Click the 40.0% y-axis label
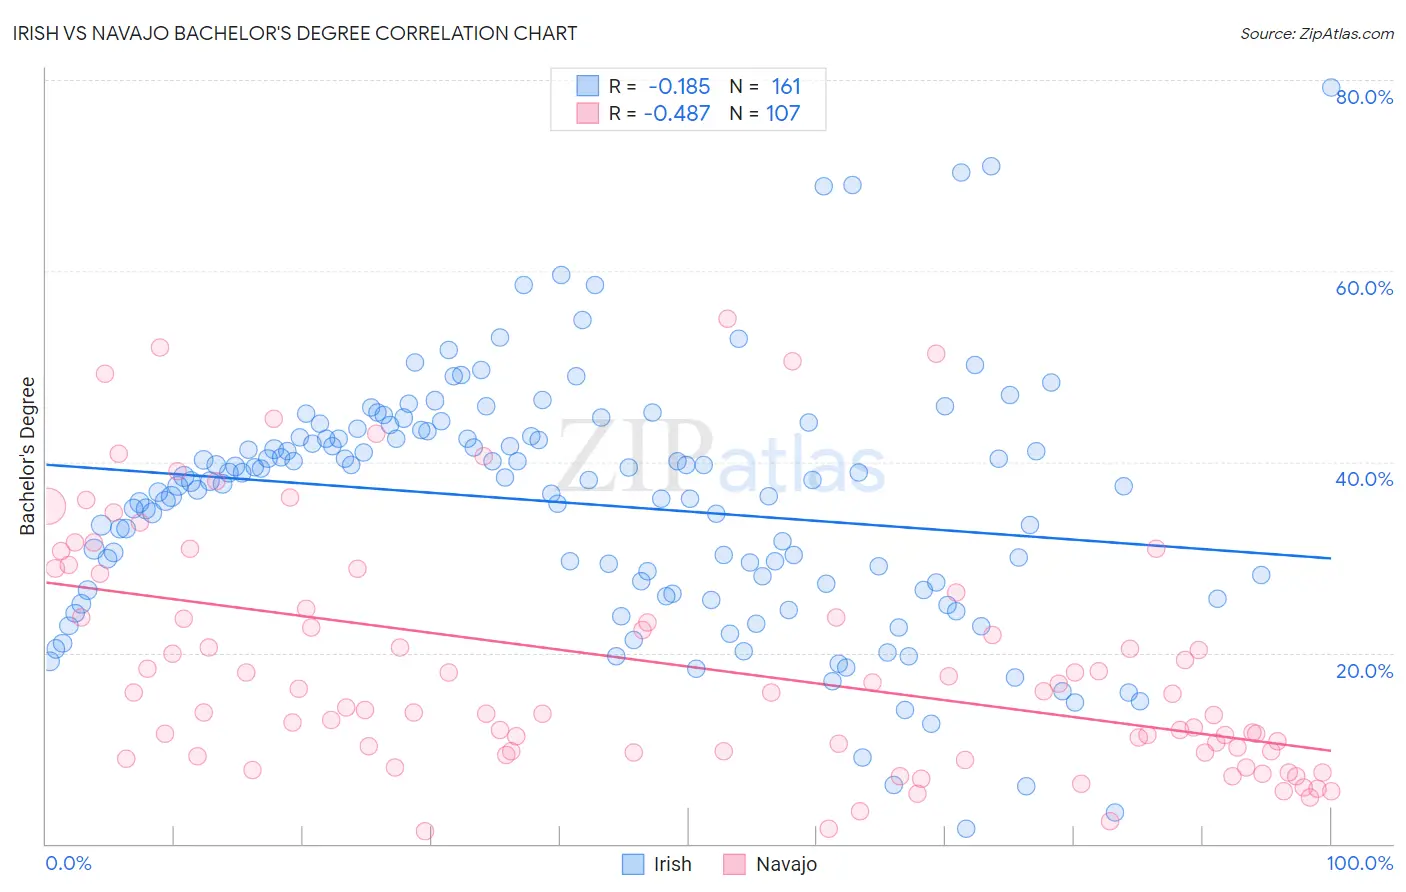1406x892 pixels. click(x=1364, y=479)
